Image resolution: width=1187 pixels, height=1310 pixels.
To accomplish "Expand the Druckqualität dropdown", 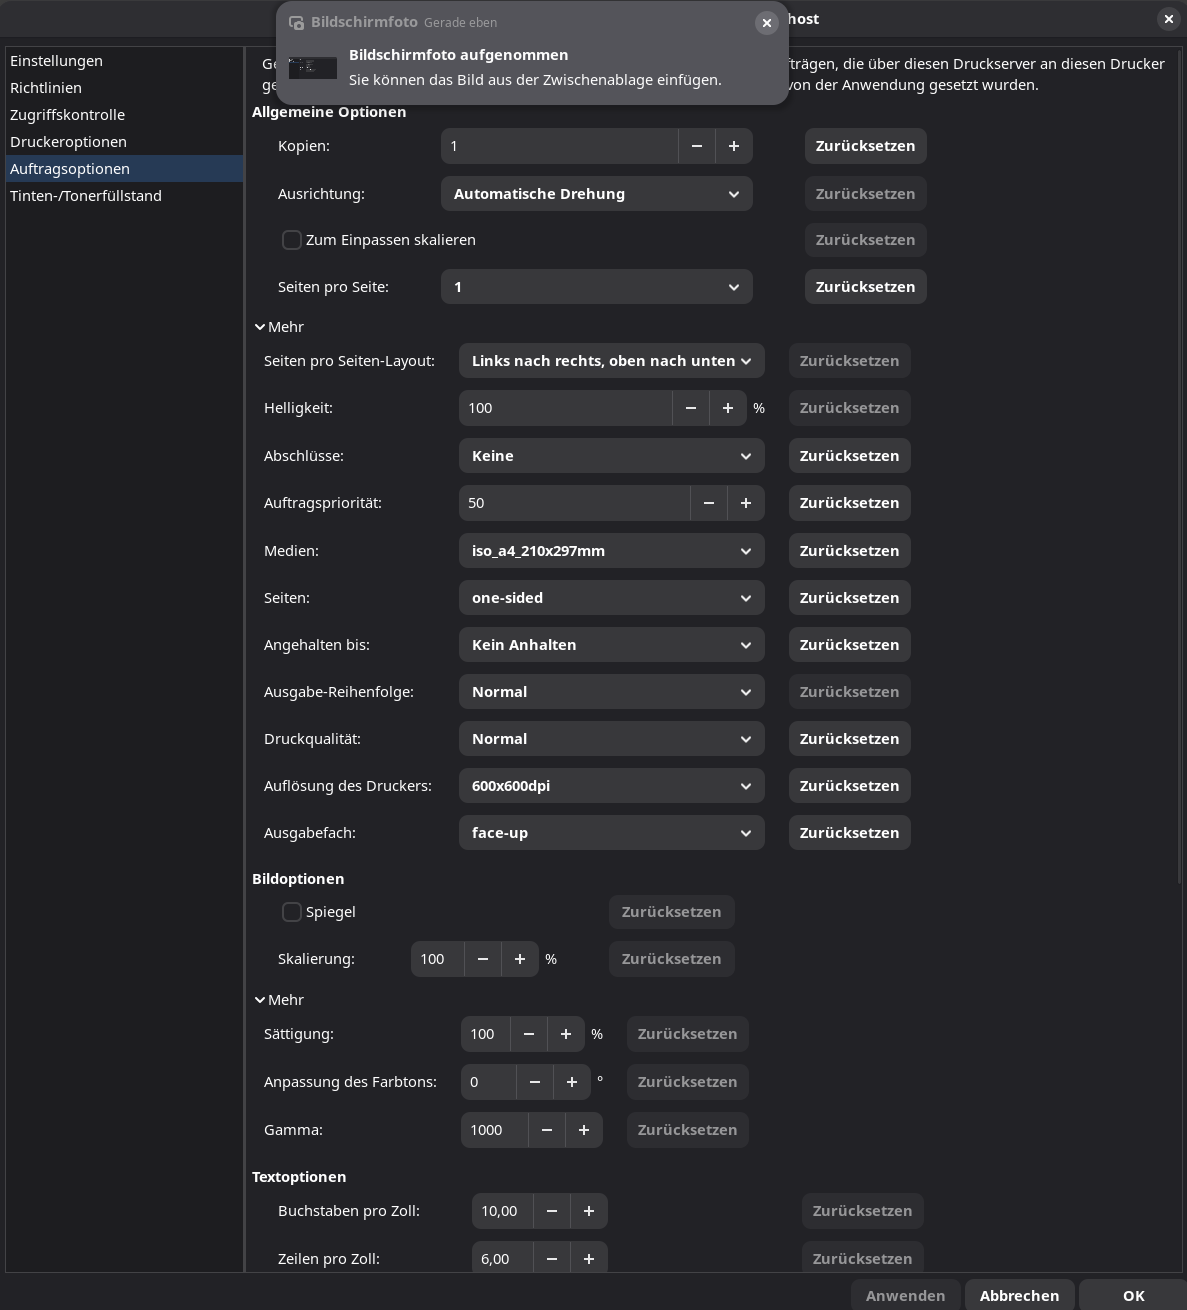I will pos(611,739).
